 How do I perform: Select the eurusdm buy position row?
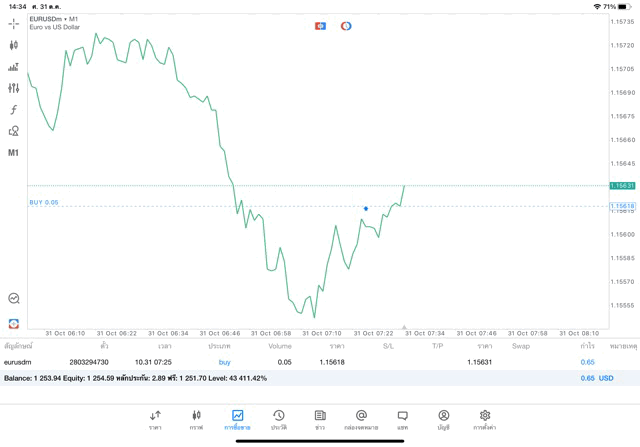[300, 362]
